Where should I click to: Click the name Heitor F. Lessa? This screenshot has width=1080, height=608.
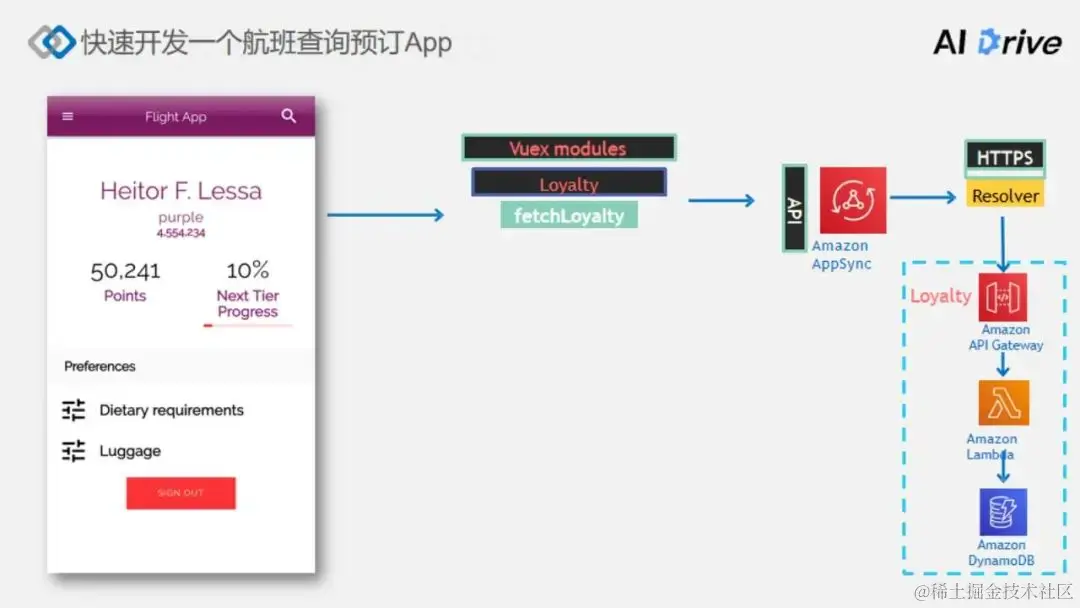(181, 191)
